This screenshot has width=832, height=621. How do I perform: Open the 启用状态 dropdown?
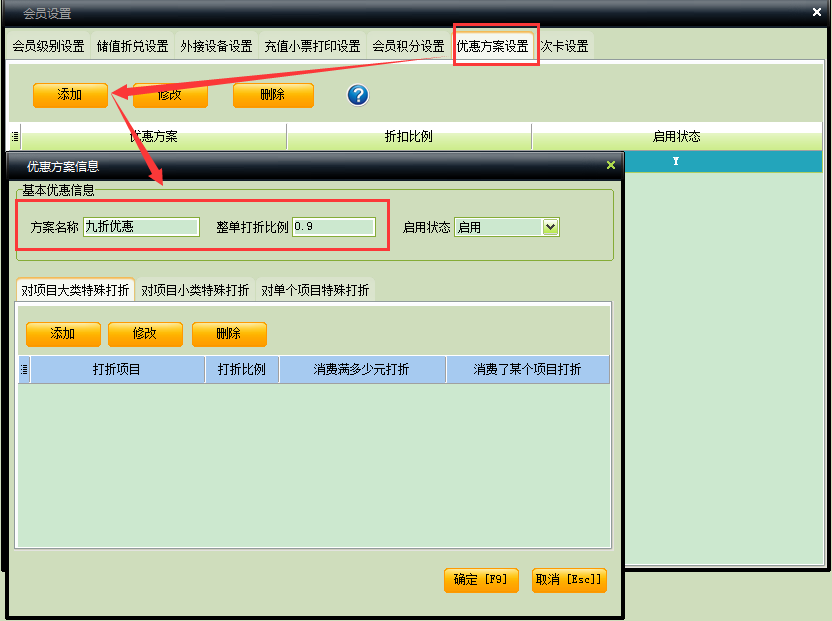[549, 227]
